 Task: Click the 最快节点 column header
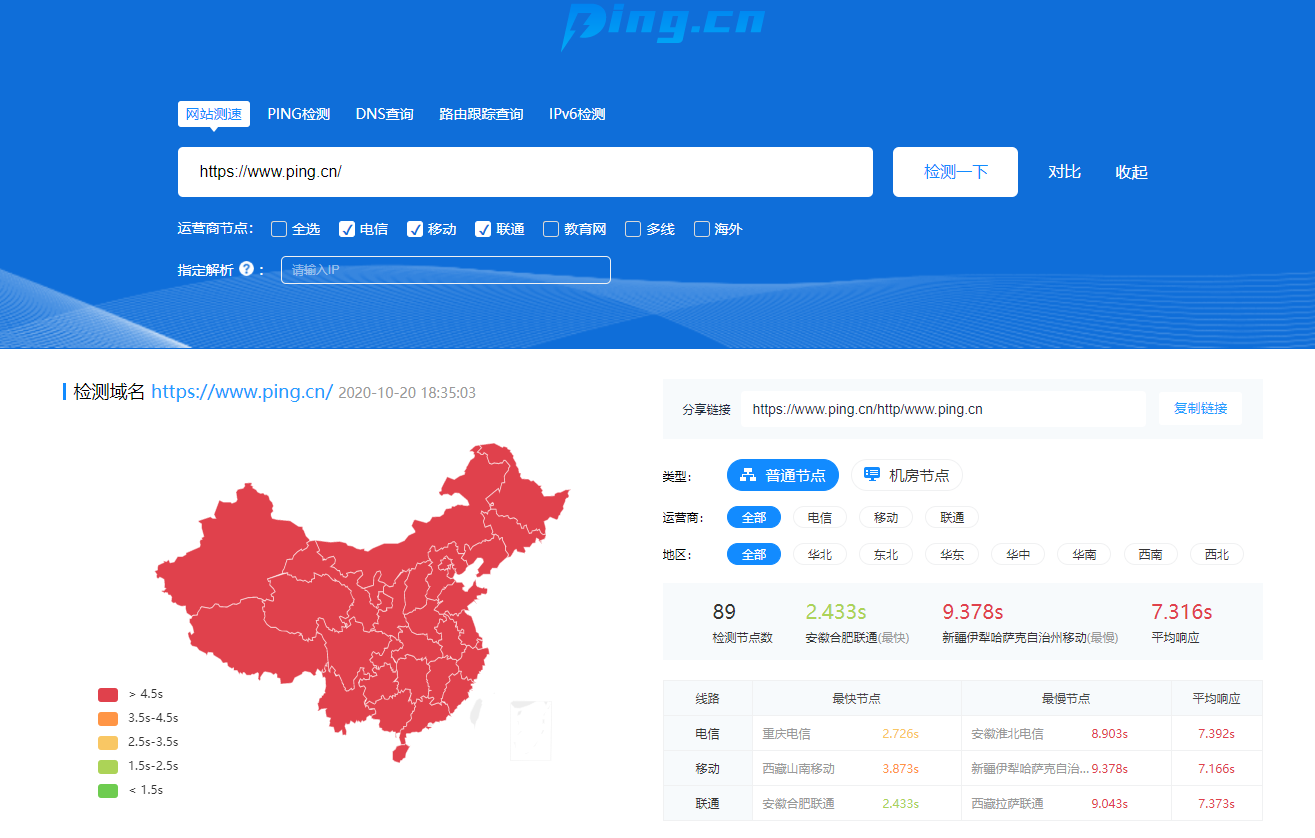[856, 699]
